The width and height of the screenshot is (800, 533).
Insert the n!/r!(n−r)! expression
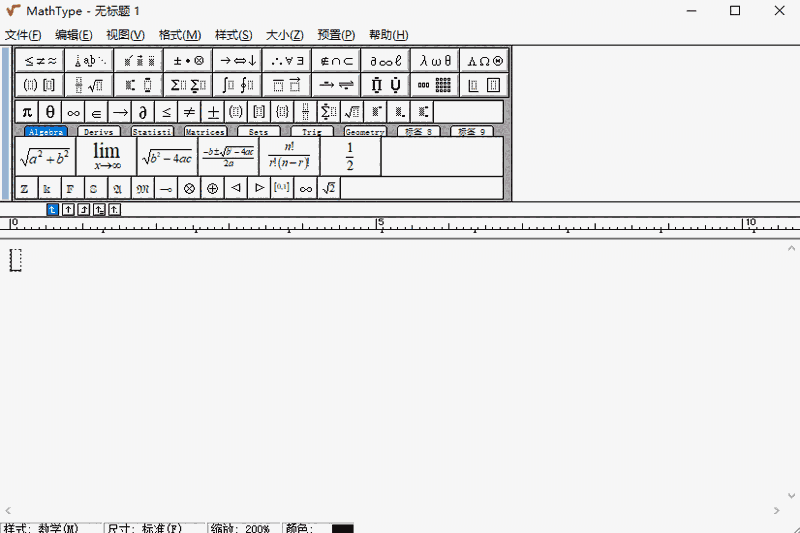tap(289, 157)
